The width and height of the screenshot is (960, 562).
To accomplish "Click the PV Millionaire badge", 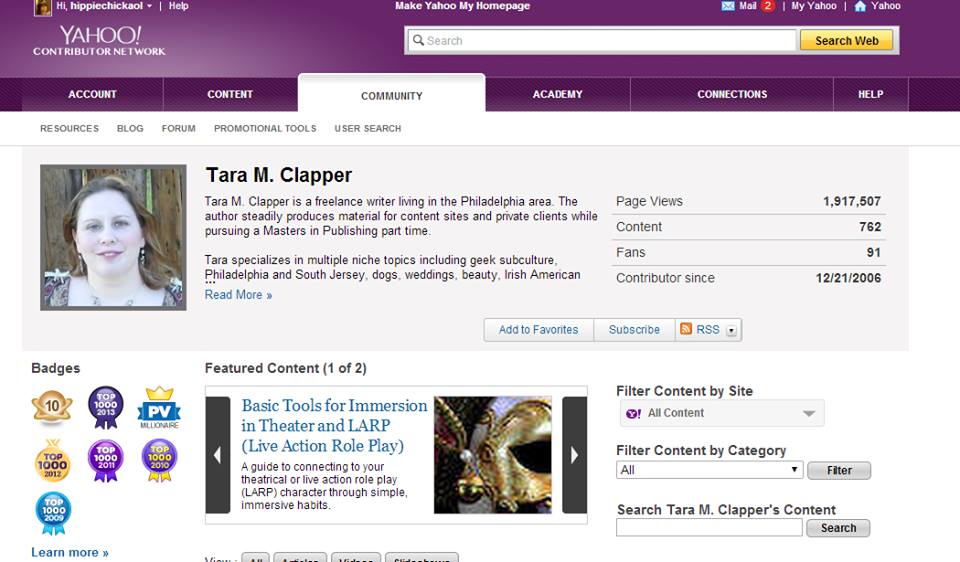I will [159, 408].
